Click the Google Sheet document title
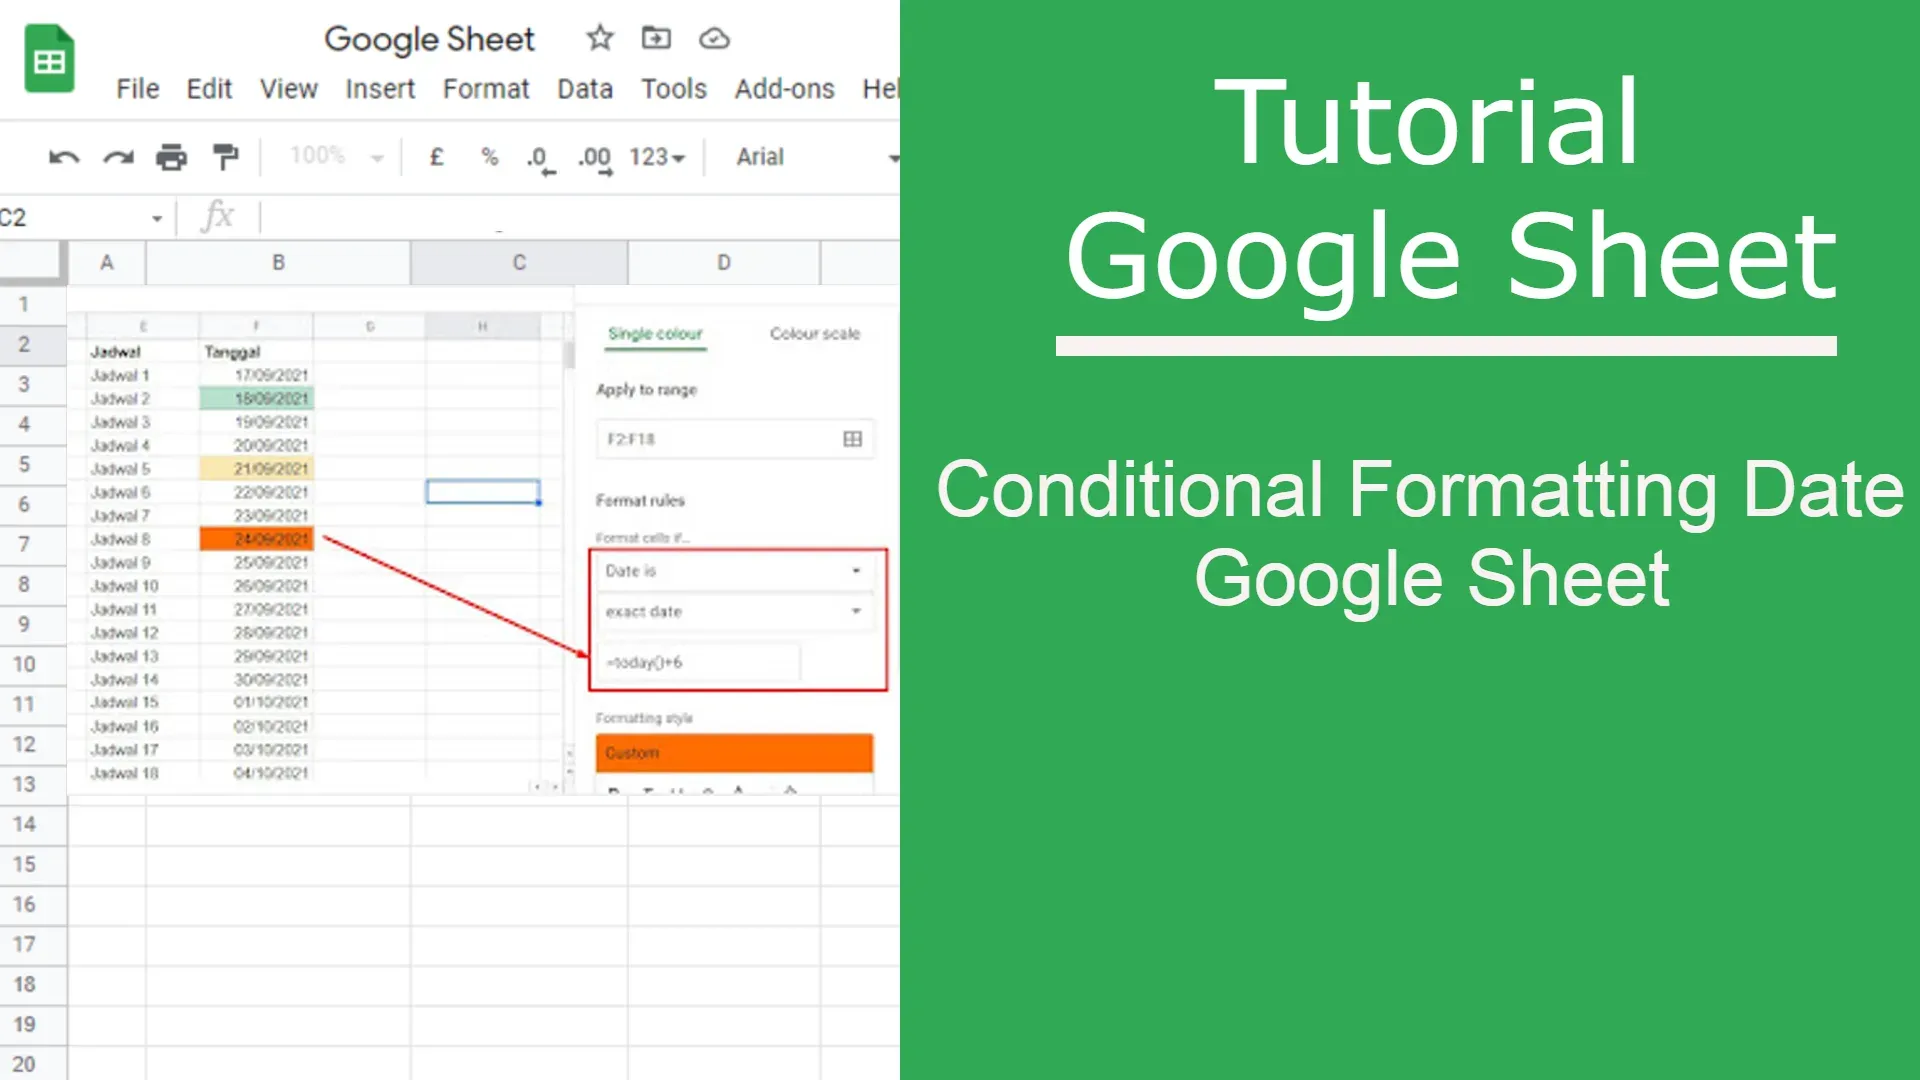 click(x=430, y=39)
